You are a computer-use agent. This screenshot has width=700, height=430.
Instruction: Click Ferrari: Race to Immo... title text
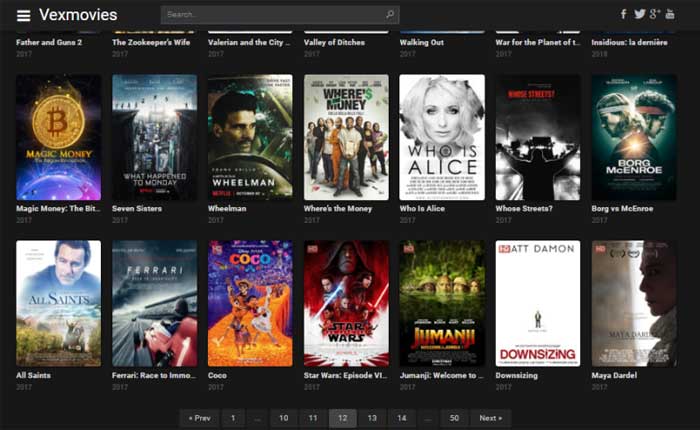click(x=154, y=376)
